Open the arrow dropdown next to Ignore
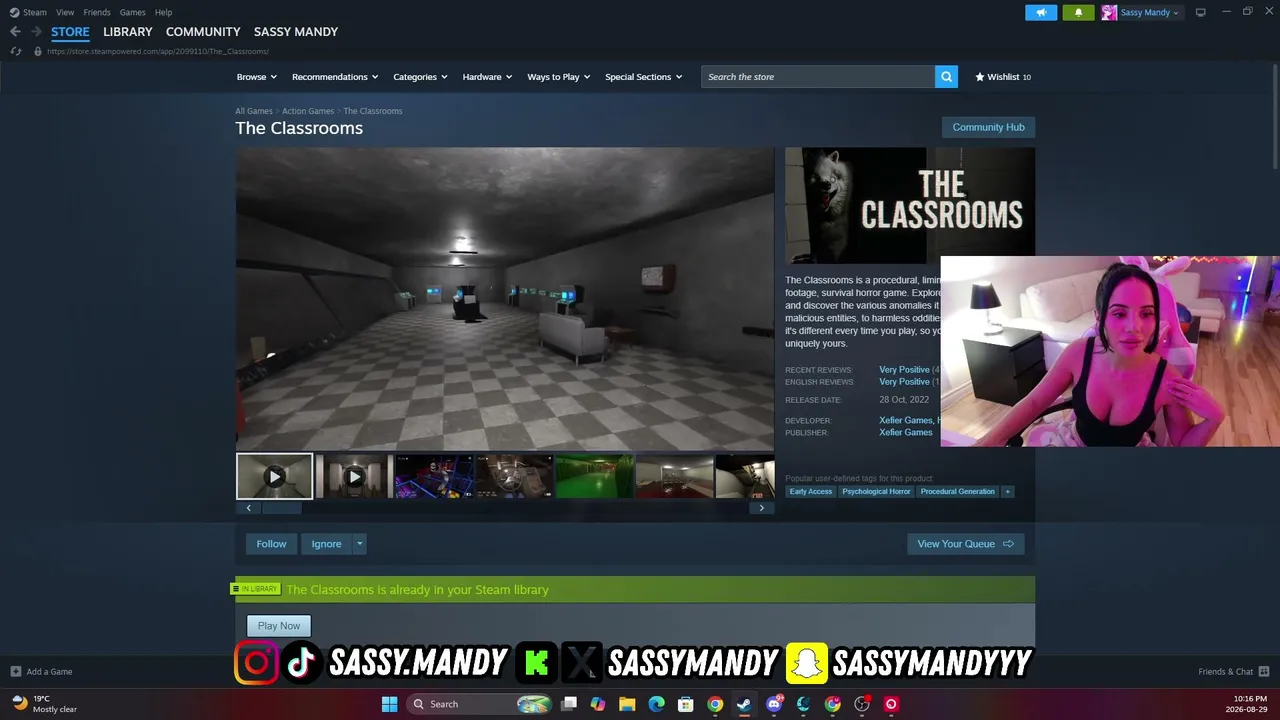Image resolution: width=1280 pixels, height=720 pixels. click(x=360, y=544)
